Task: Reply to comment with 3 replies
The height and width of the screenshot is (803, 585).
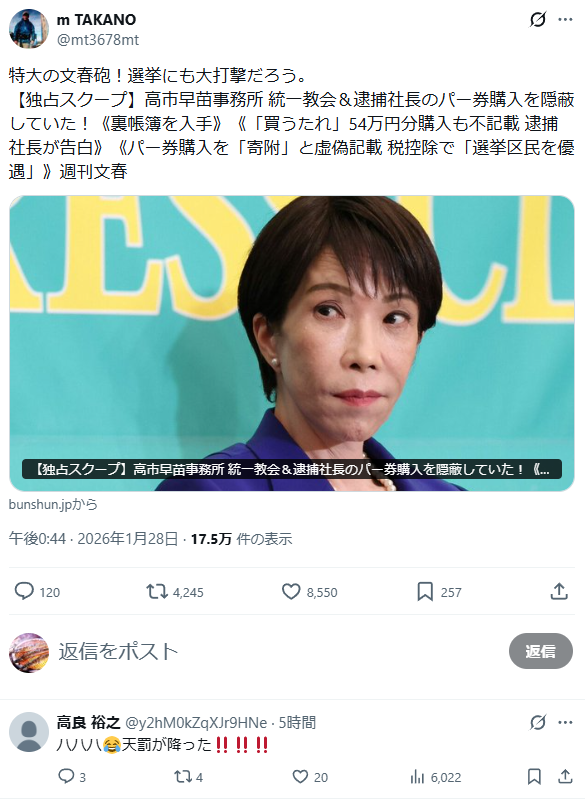Action: click(72, 777)
